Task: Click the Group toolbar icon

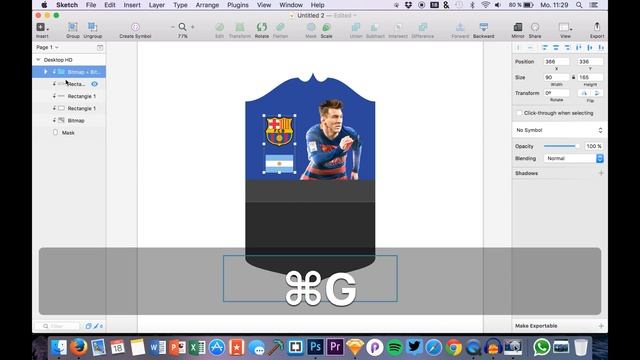Action: point(73,27)
